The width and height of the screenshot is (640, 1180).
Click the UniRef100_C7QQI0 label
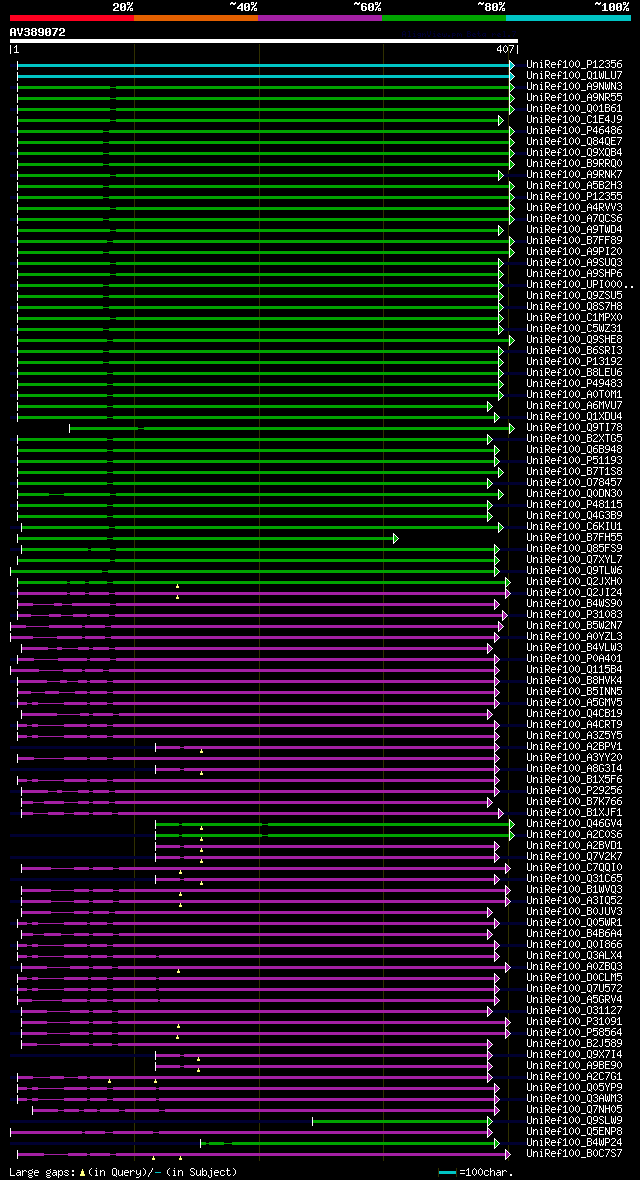pos(574,868)
